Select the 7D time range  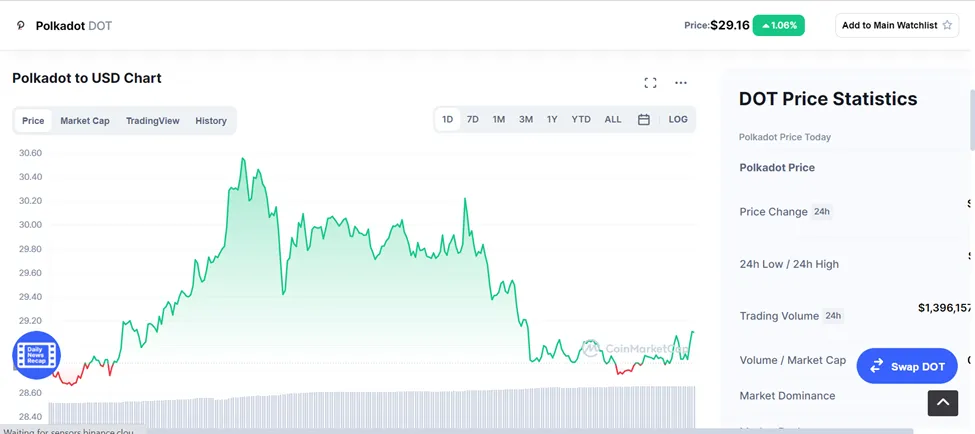[473, 119]
